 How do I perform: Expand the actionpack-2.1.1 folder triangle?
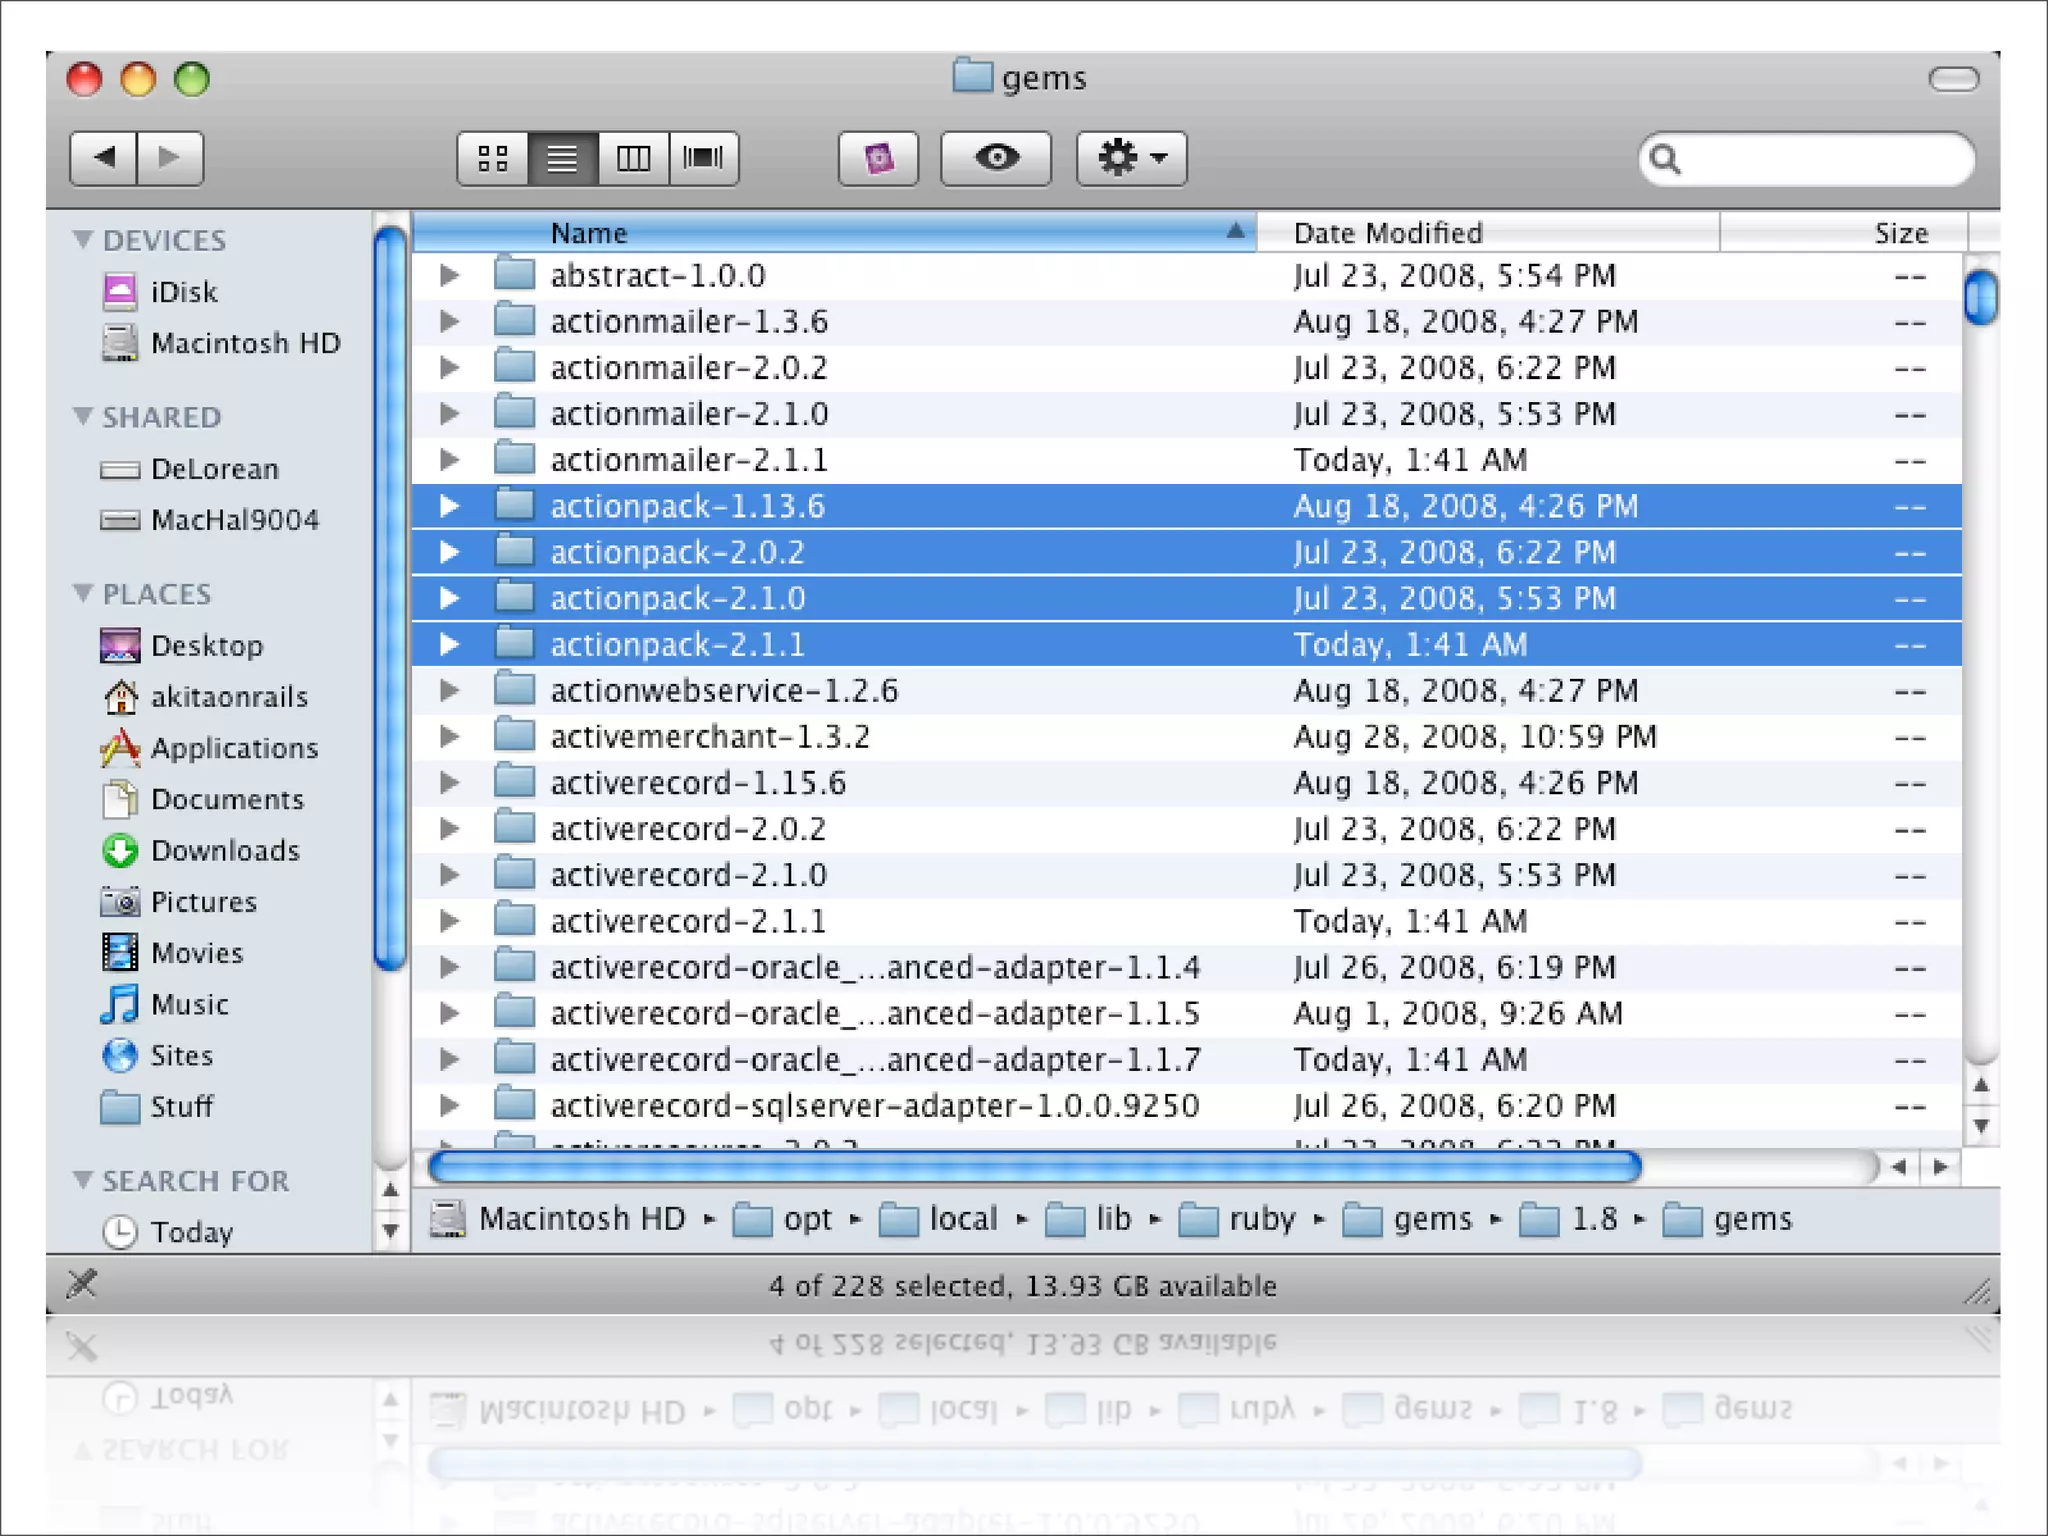450,645
